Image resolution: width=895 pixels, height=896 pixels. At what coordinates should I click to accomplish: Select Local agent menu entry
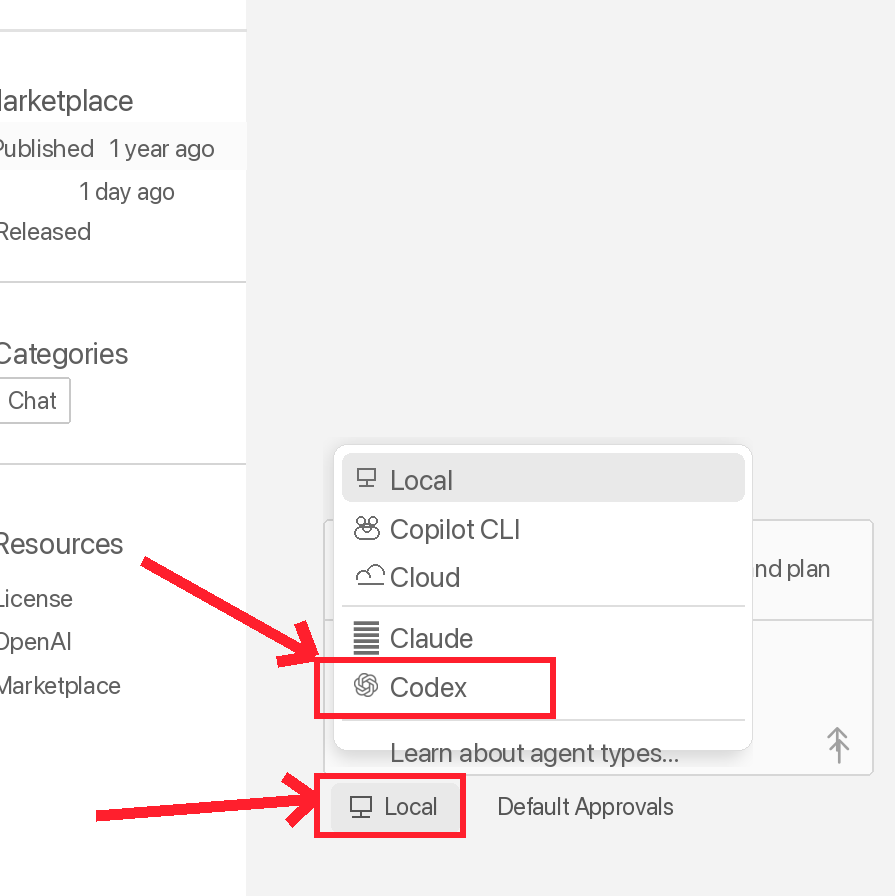(543, 478)
